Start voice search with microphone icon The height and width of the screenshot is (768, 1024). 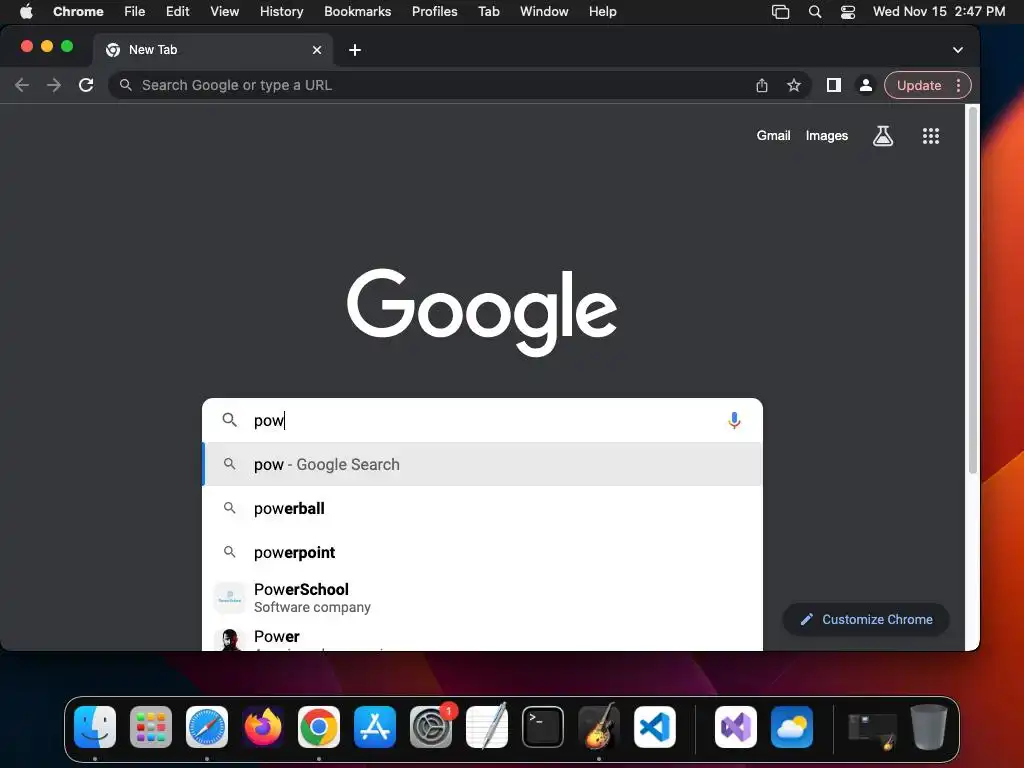(734, 420)
